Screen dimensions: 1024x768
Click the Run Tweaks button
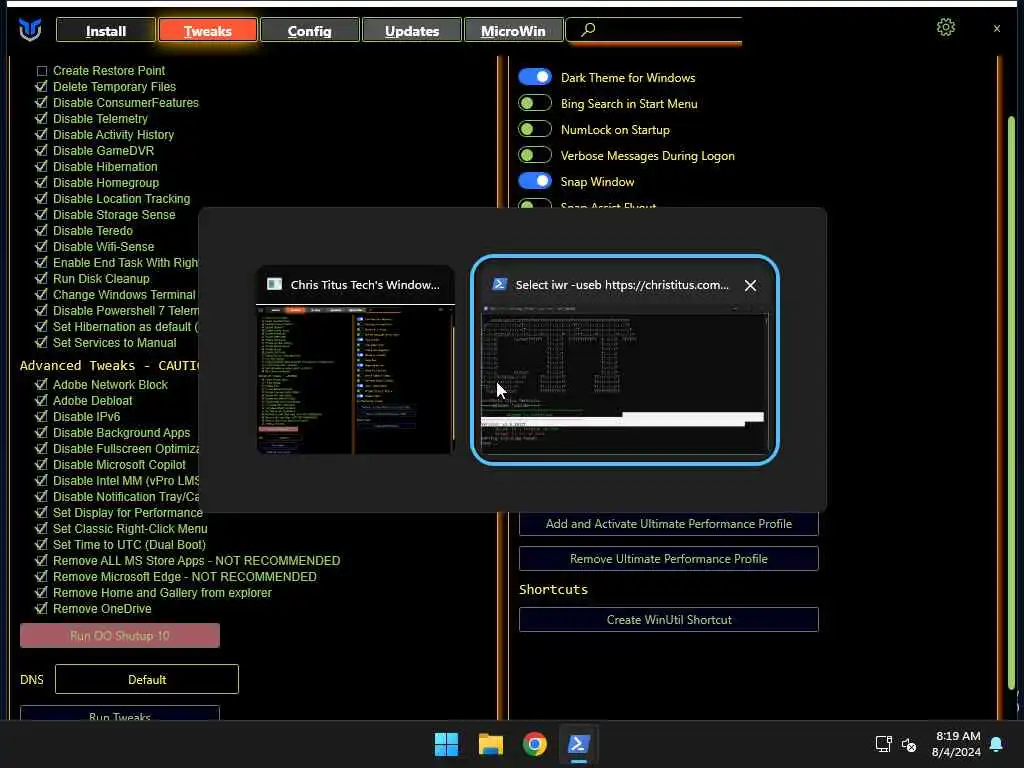tap(120, 714)
